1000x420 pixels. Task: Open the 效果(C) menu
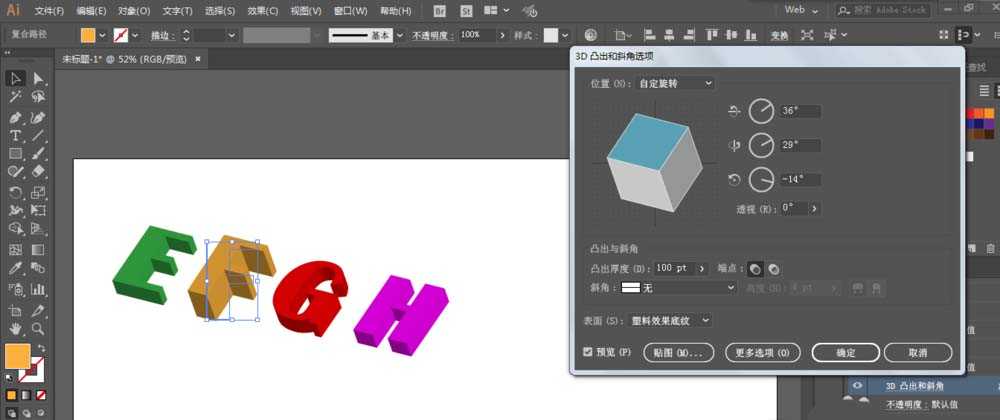263,11
